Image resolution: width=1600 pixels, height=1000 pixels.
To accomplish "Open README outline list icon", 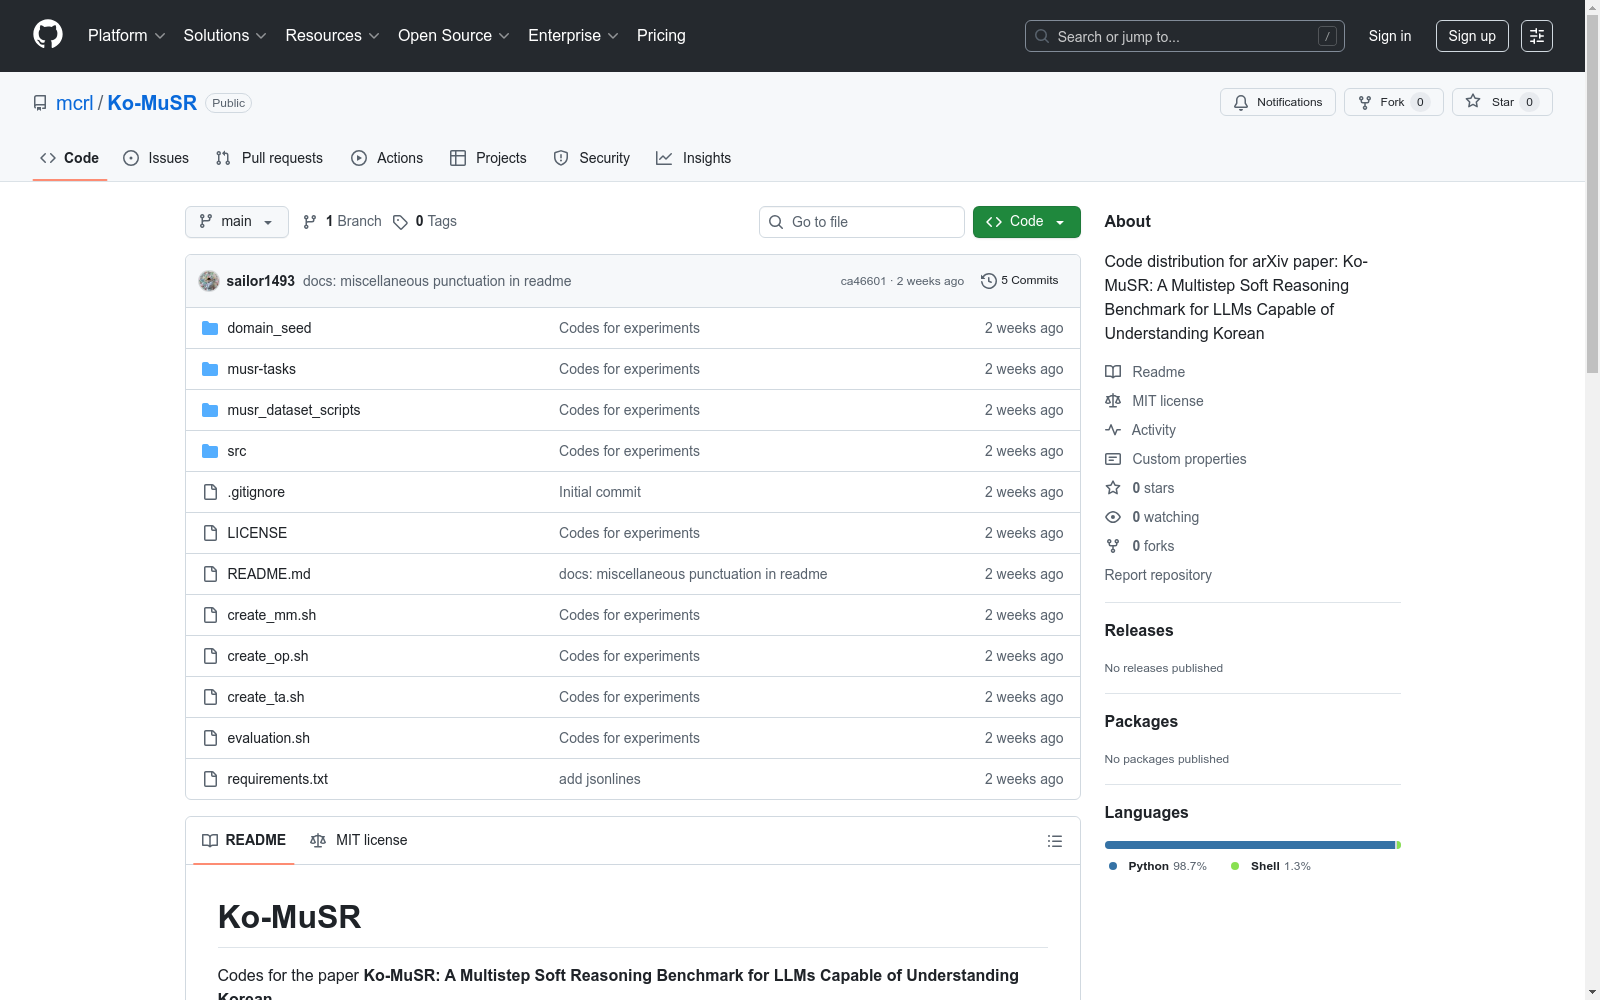I will coord(1054,841).
